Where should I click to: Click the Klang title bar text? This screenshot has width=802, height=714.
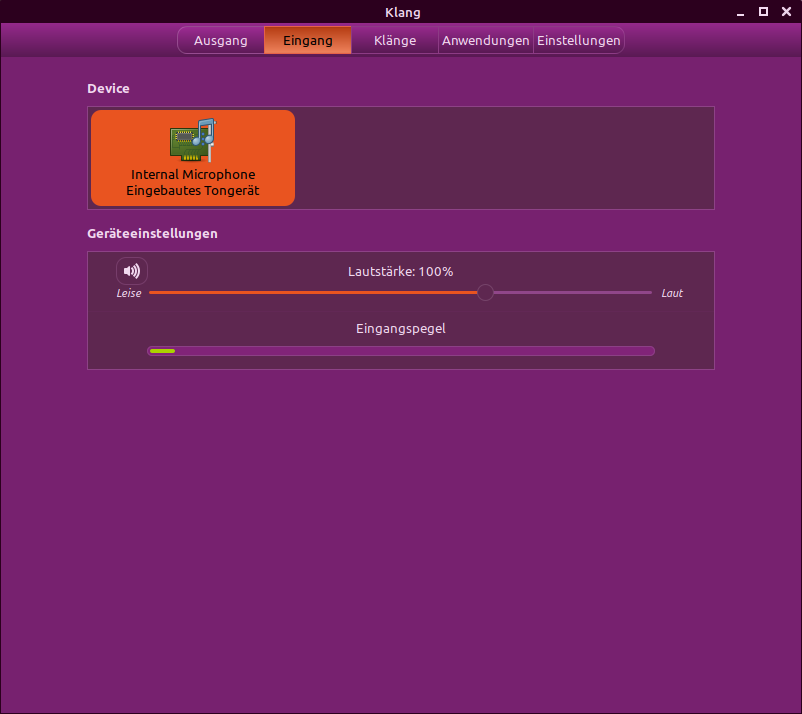point(402,12)
